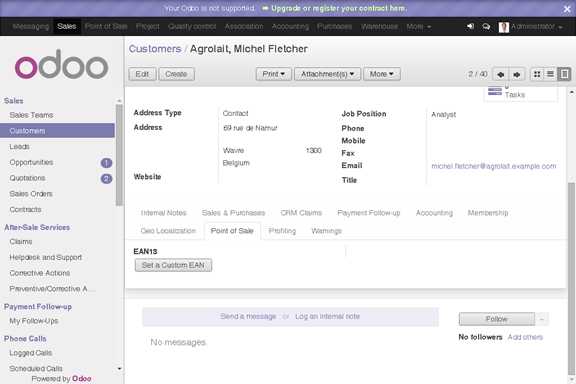Open the Purchases menu
The width and height of the screenshot is (576, 384).
pos(334,26)
